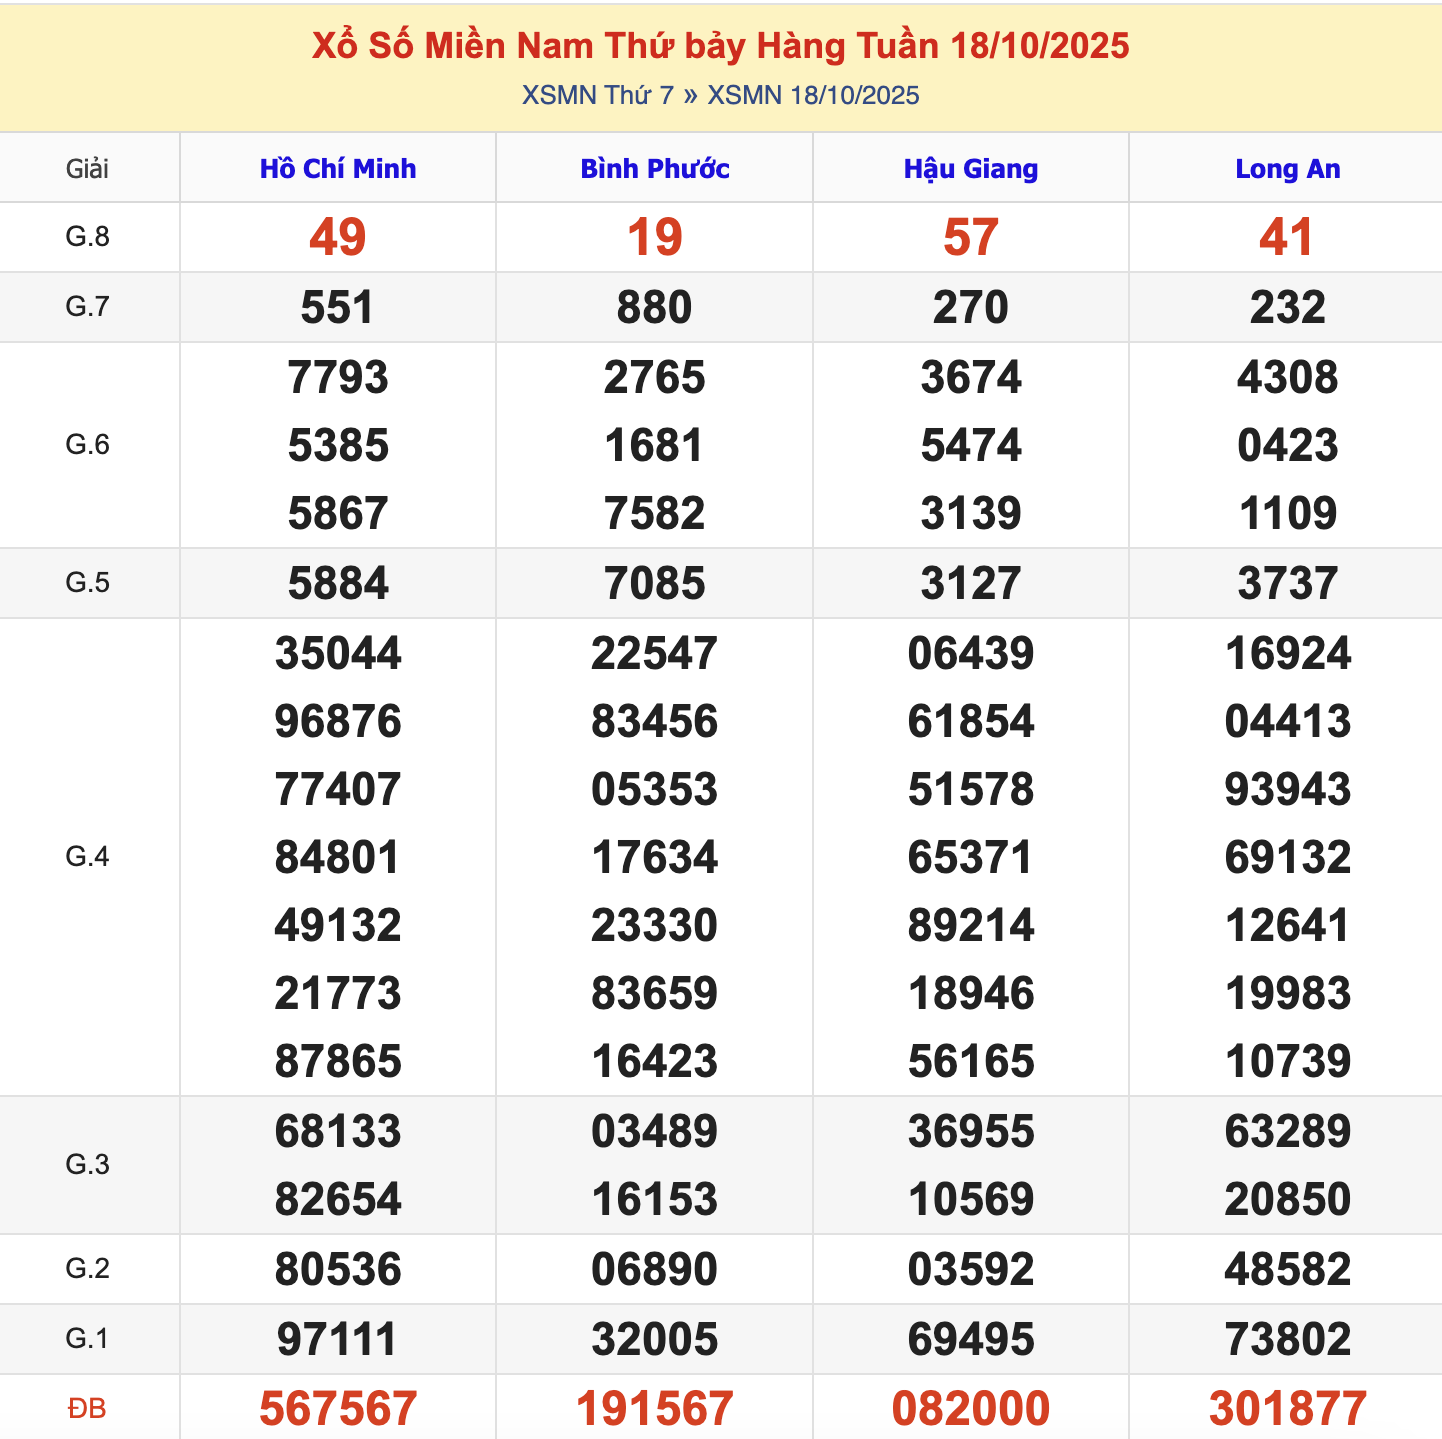Viewport: 1442px width, 1439px height.
Task: Click the G.5 number 3127
Action: point(970,584)
